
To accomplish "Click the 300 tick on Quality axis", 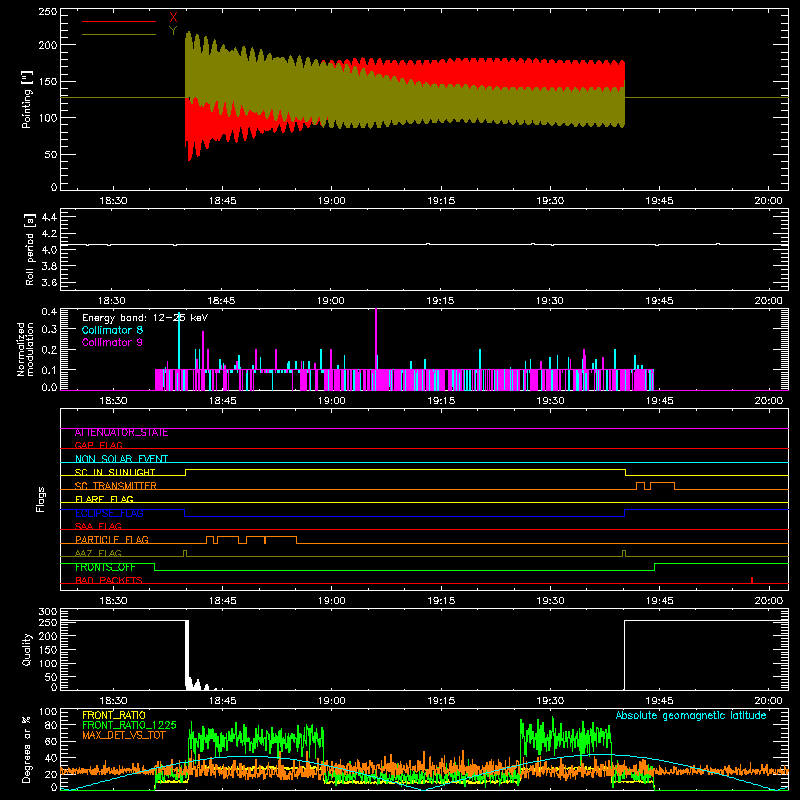I will (47, 612).
